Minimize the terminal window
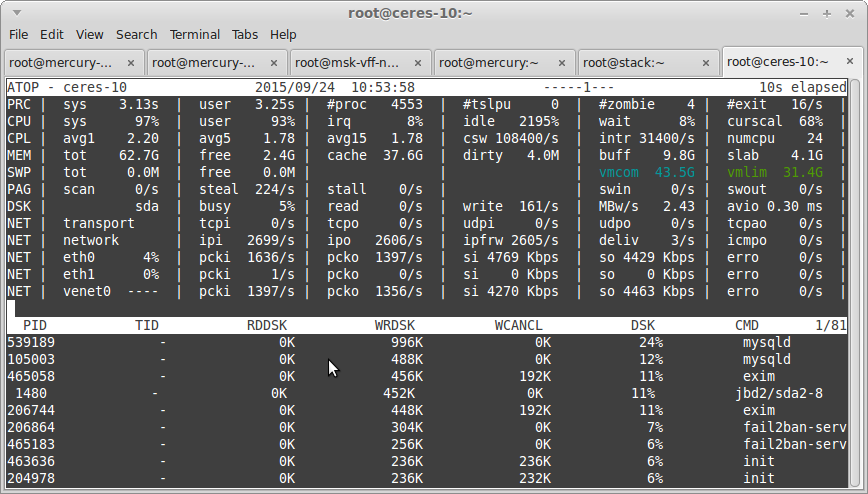868x494 pixels. coord(804,14)
